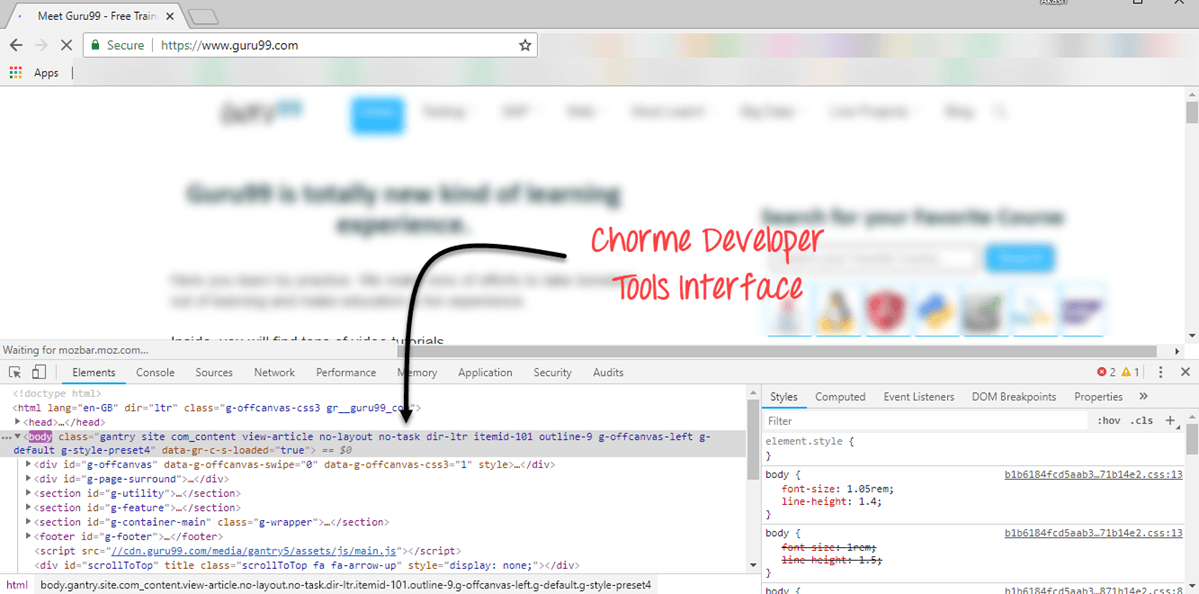1199x594 pixels.
Task: Select the Network panel tab
Action: [274, 372]
